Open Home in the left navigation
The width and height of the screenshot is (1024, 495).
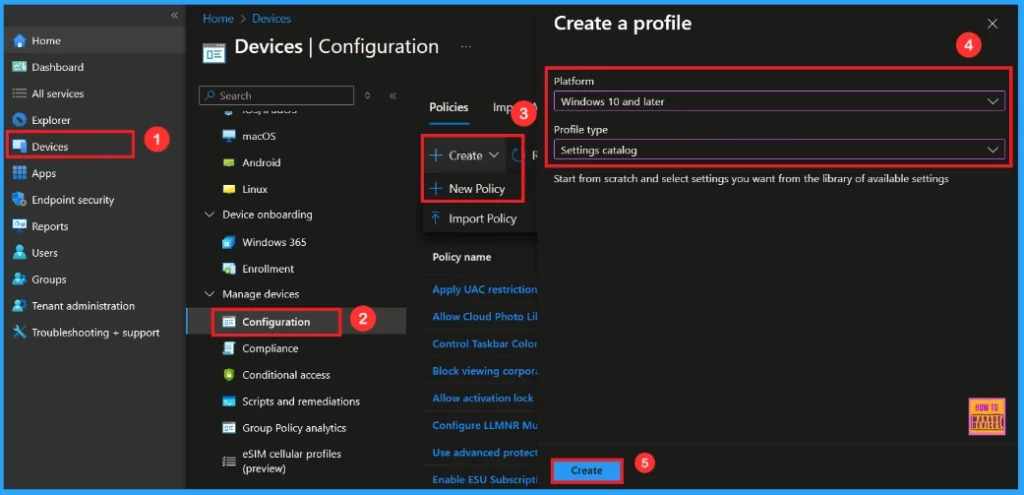click(x=46, y=40)
